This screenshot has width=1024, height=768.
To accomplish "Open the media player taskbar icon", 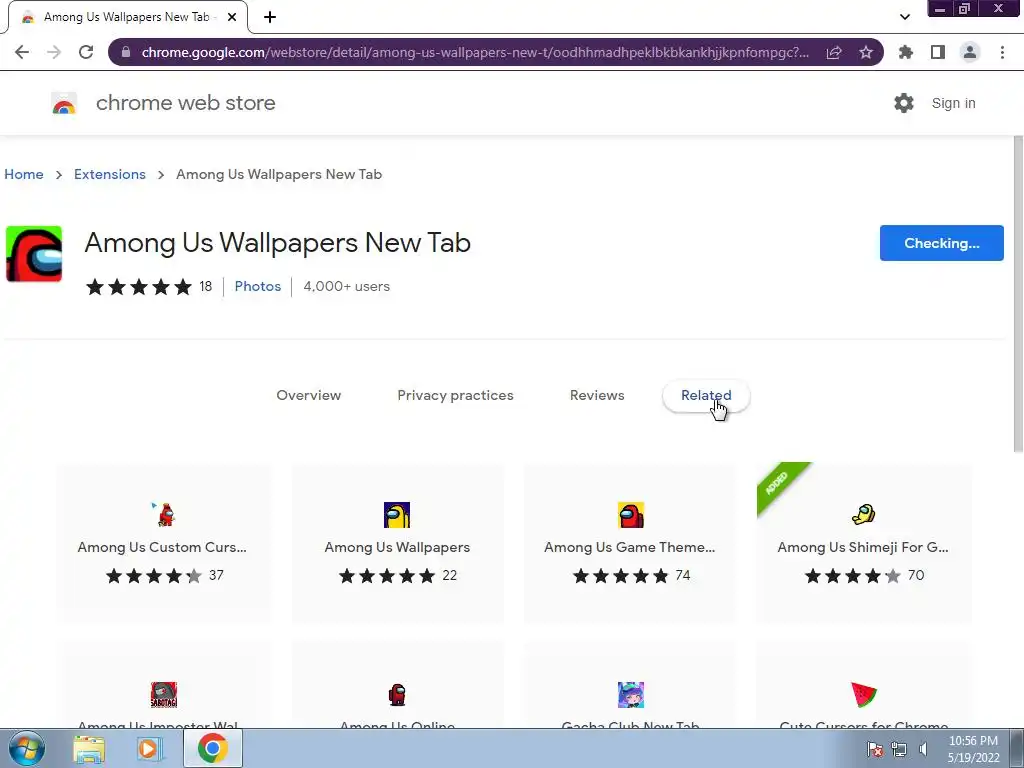I will pyautogui.click(x=150, y=749).
